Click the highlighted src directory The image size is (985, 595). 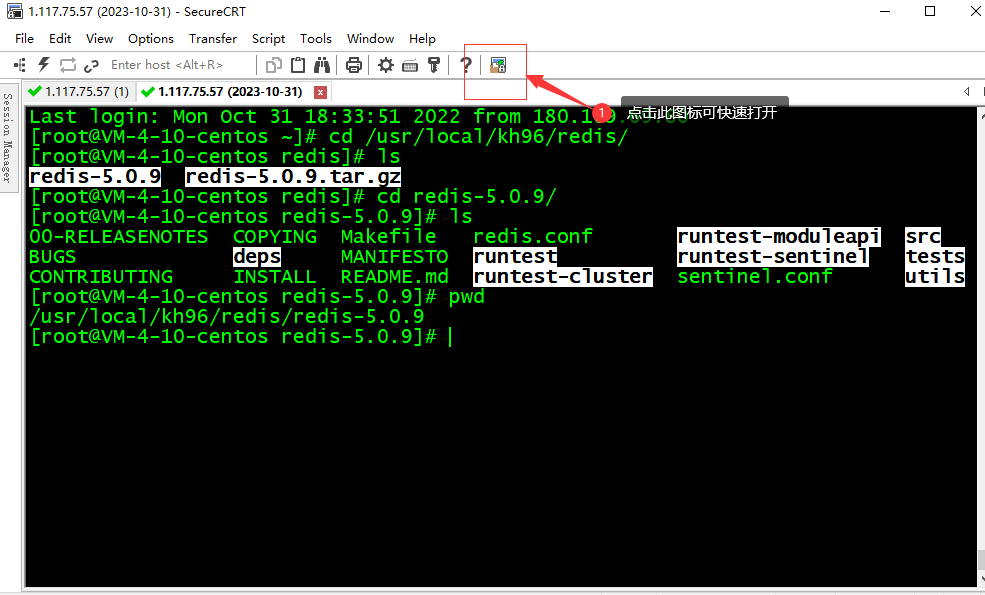tap(923, 236)
